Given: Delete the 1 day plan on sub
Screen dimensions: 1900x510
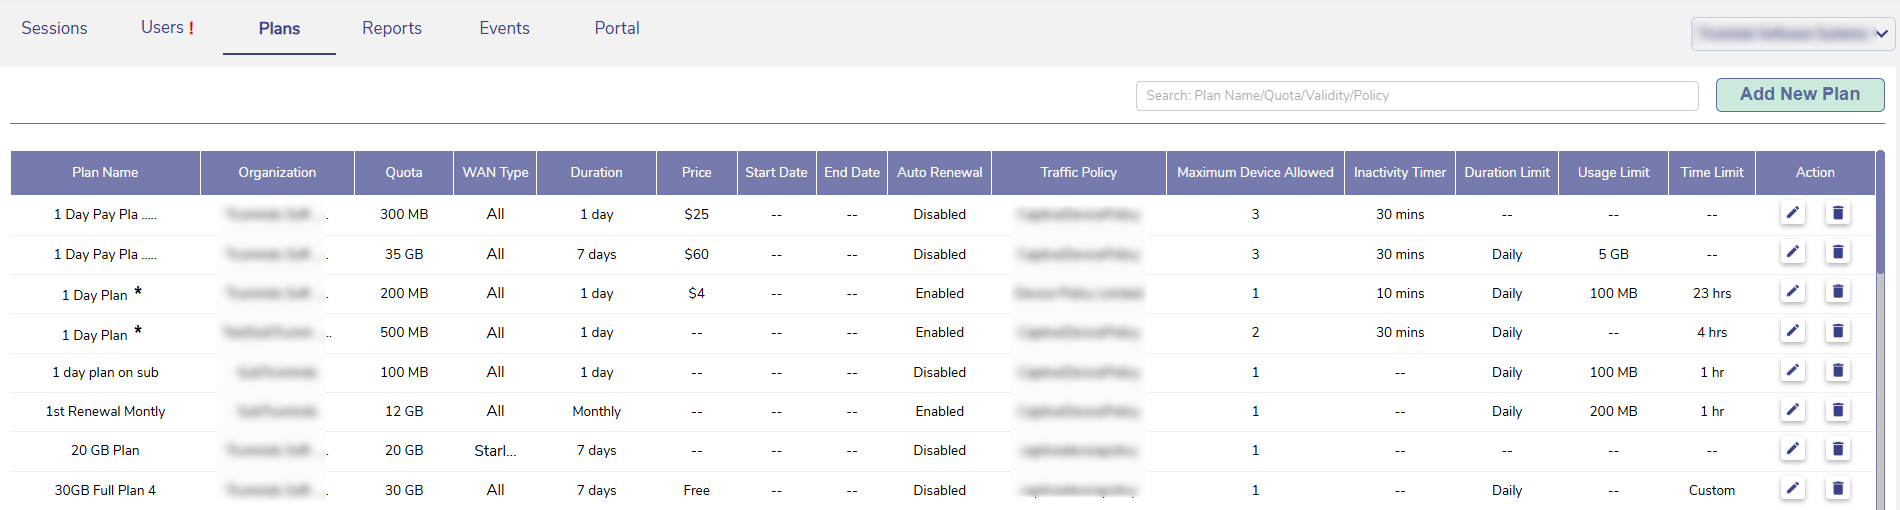Looking at the screenshot, I should [1837, 371].
